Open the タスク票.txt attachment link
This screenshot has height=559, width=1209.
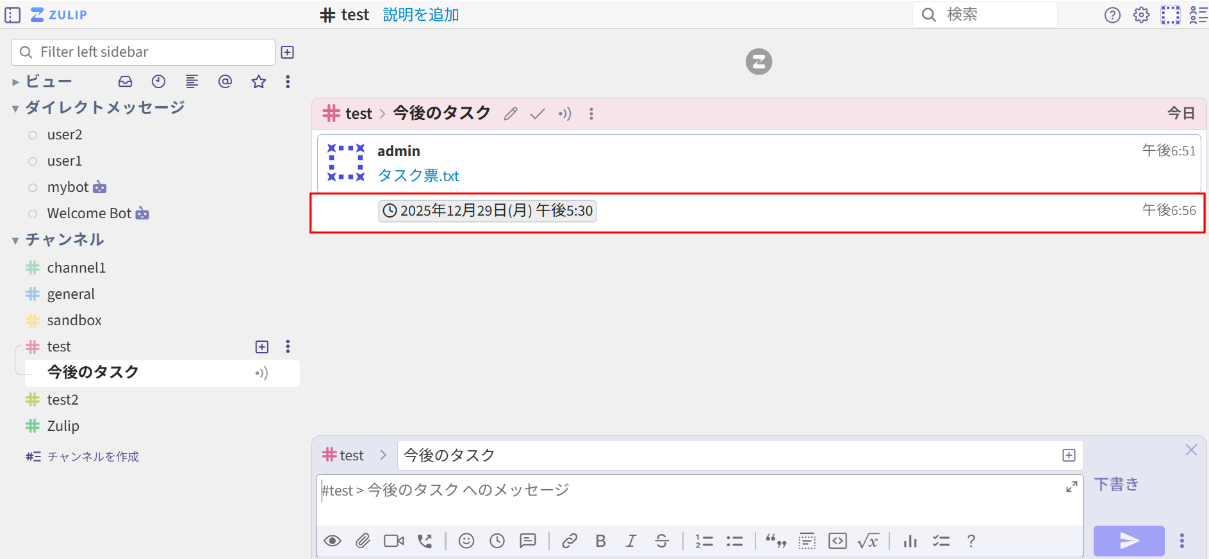(x=418, y=176)
